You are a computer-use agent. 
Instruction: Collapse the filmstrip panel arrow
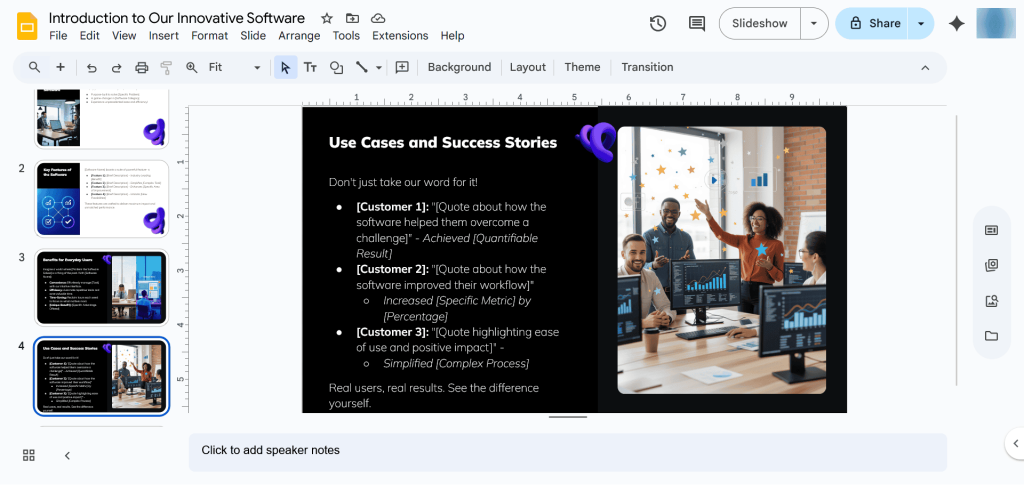[67, 455]
